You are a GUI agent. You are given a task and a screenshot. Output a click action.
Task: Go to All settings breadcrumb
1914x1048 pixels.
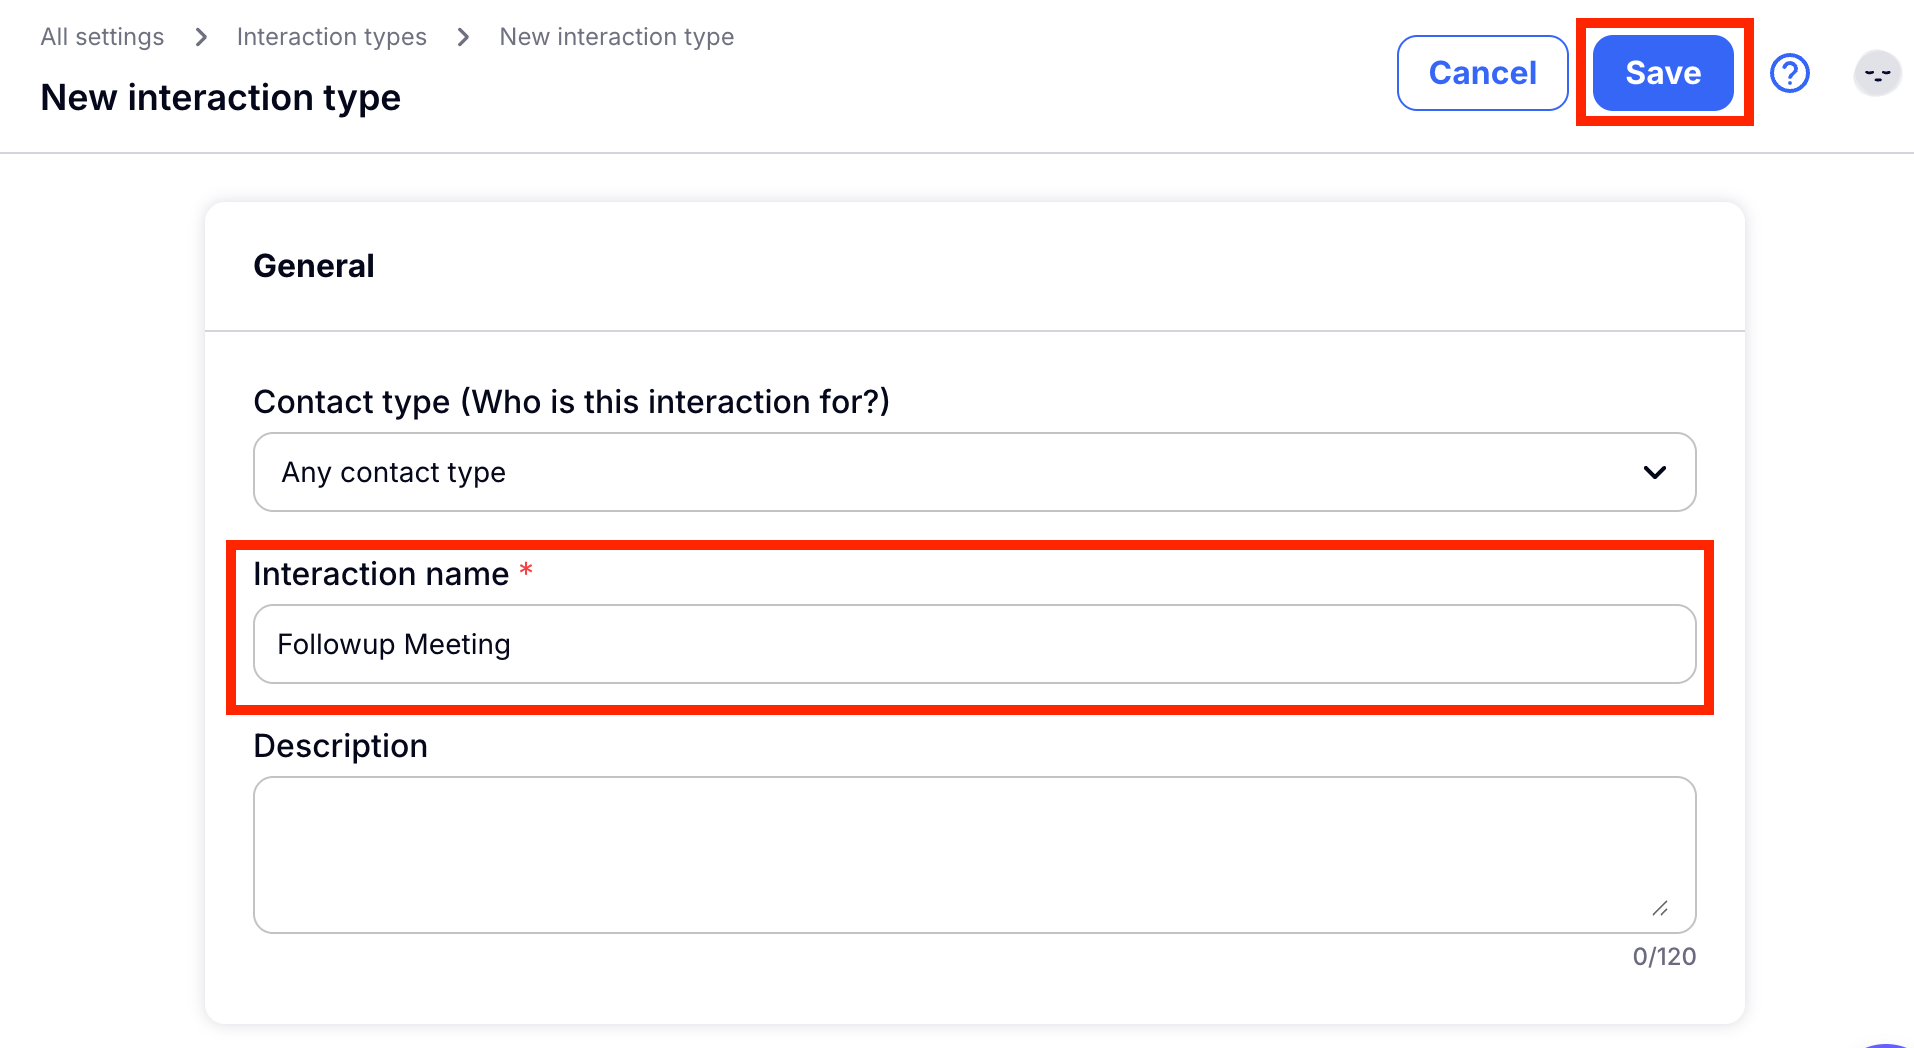pos(102,37)
